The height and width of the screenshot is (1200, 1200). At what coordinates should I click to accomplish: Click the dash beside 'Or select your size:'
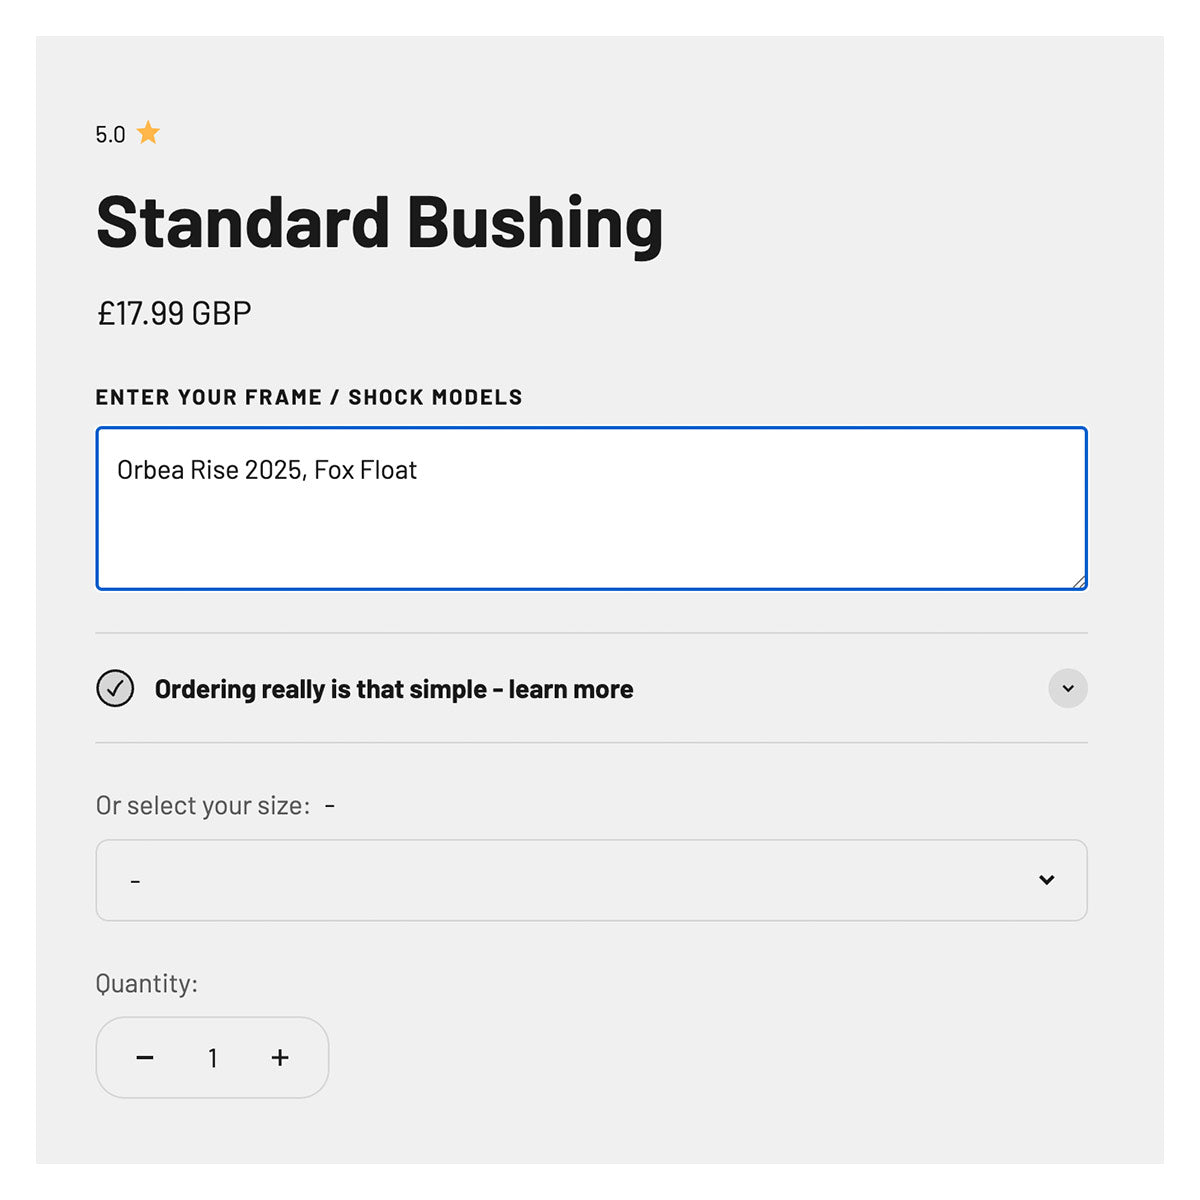click(330, 806)
